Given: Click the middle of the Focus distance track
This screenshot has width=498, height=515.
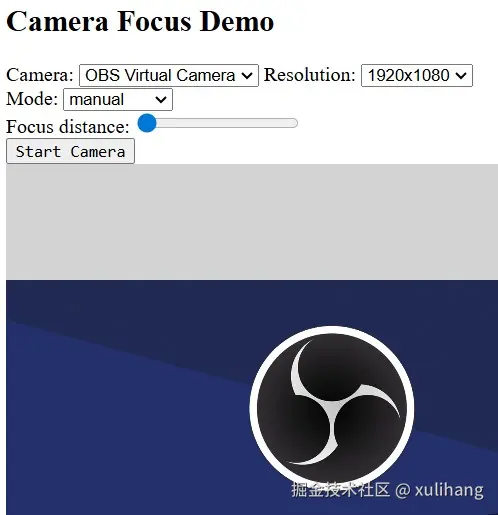Looking at the screenshot, I should coord(218,123).
